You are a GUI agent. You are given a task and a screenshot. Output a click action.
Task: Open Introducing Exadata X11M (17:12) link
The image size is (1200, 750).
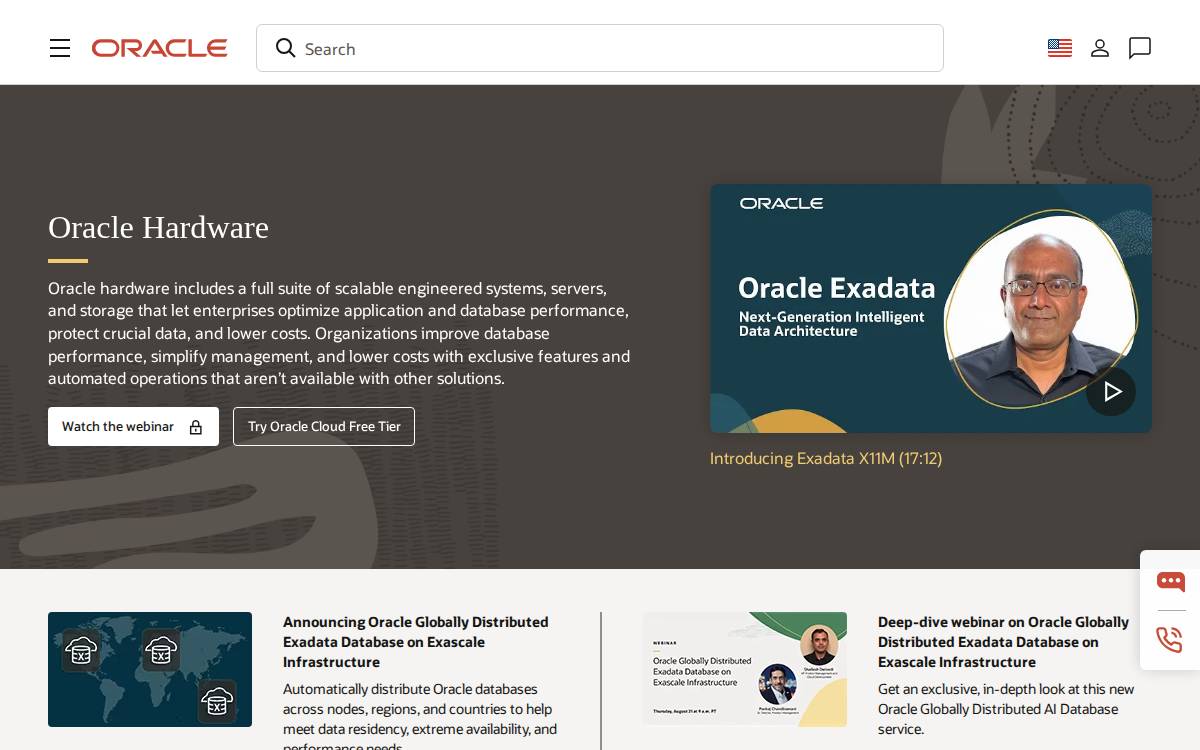coord(826,458)
